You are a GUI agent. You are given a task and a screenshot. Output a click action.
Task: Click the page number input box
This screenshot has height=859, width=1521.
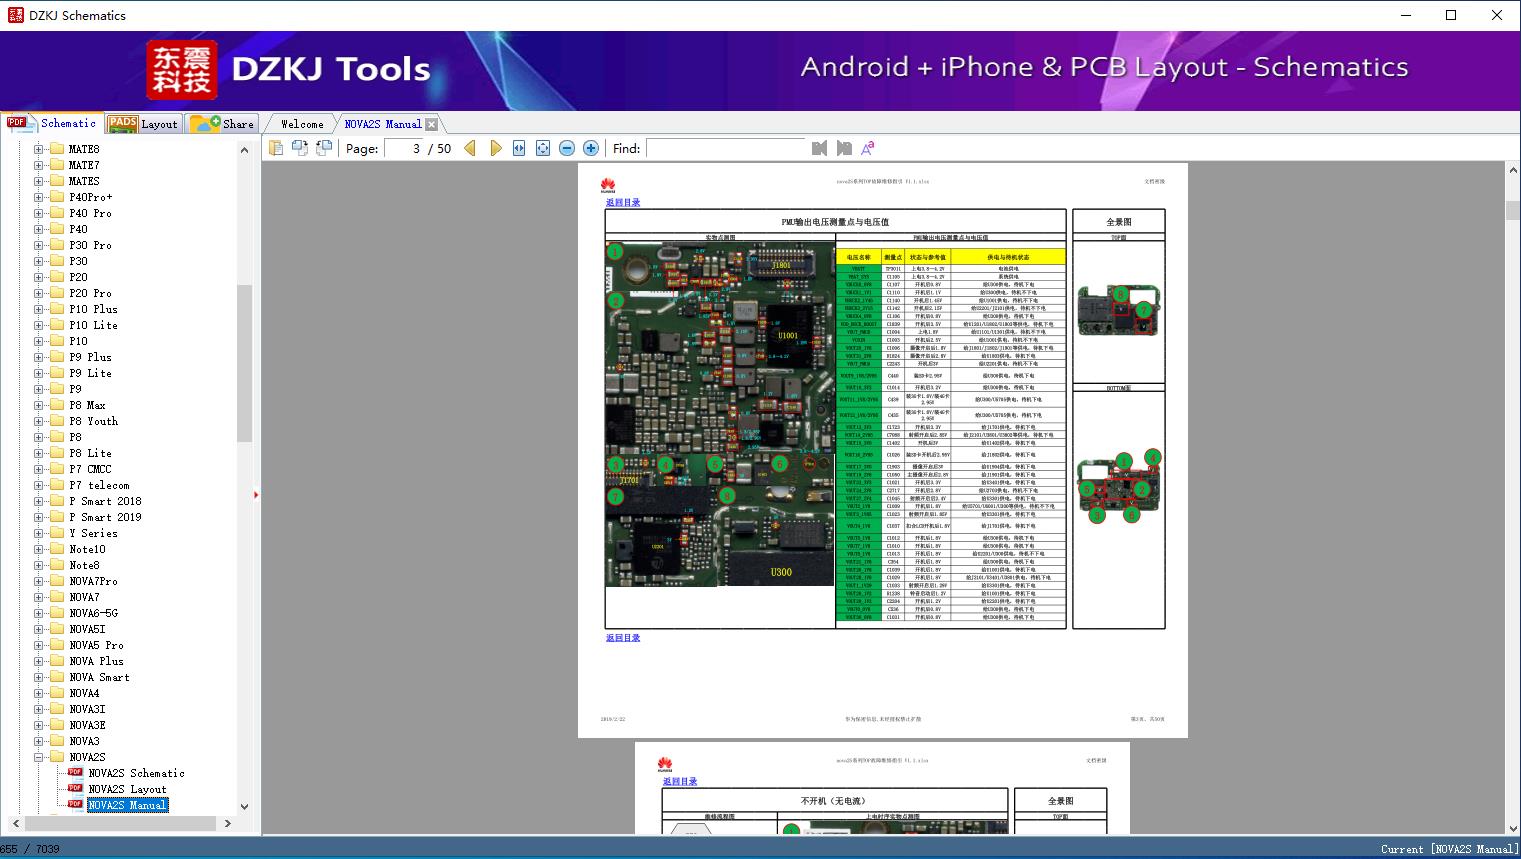point(403,148)
